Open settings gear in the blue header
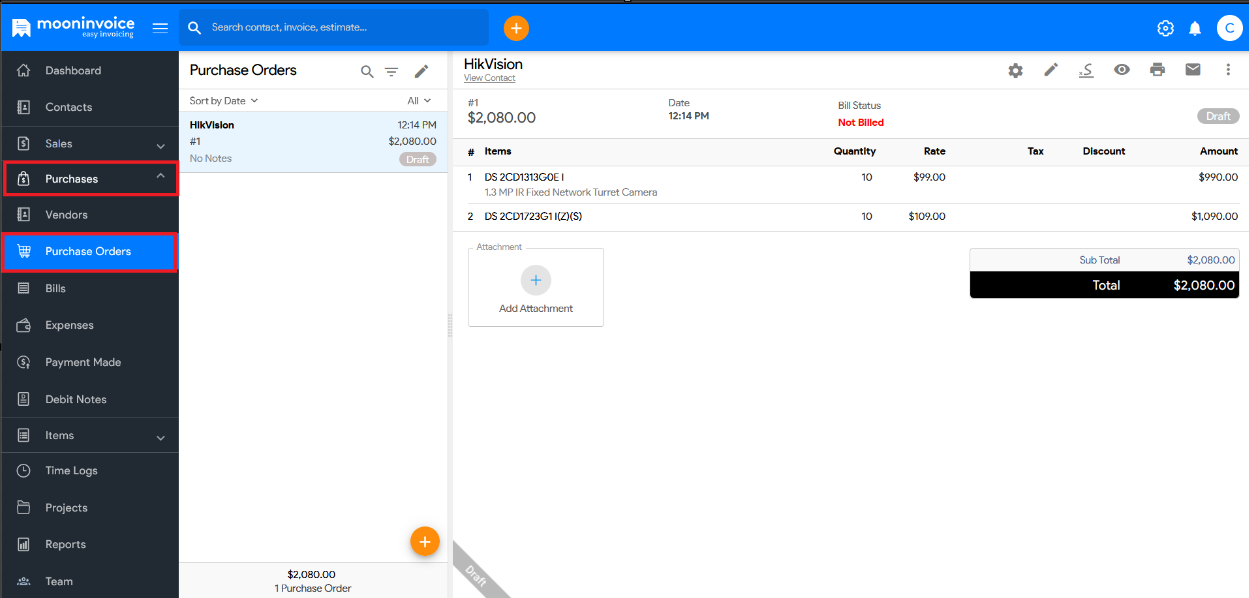Image resolution: width=1249 pixels, height=598 pixels. (1165, 28)
